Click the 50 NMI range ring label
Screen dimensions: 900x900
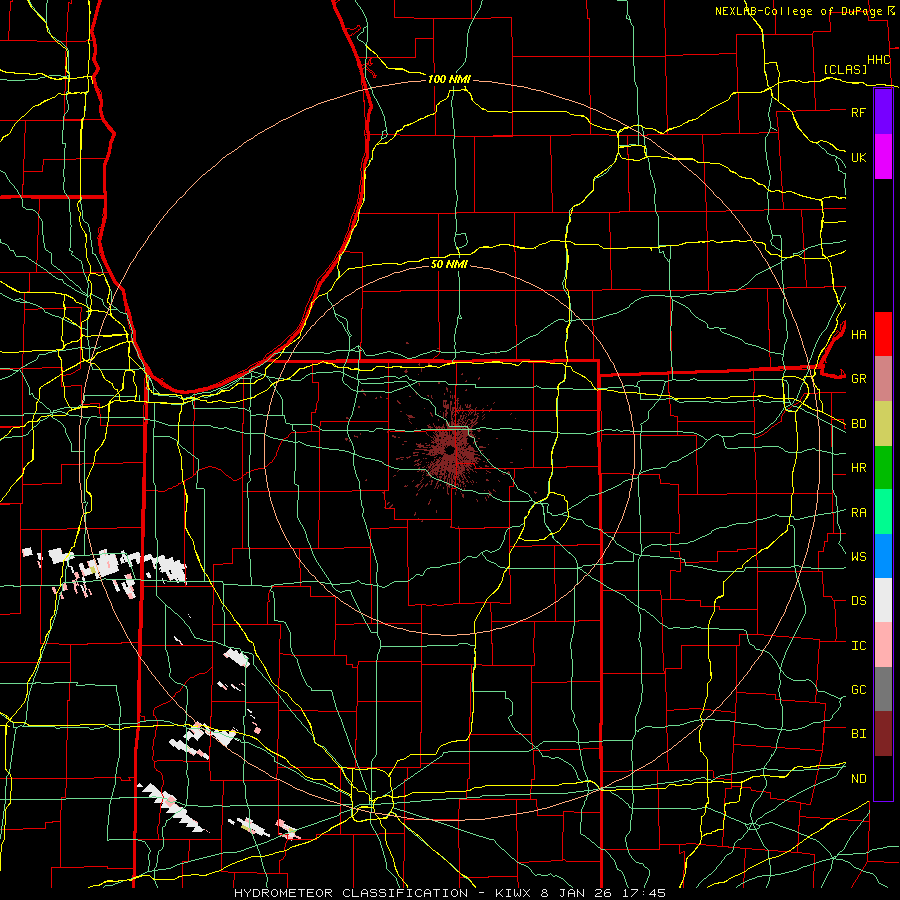pos(449,264)
